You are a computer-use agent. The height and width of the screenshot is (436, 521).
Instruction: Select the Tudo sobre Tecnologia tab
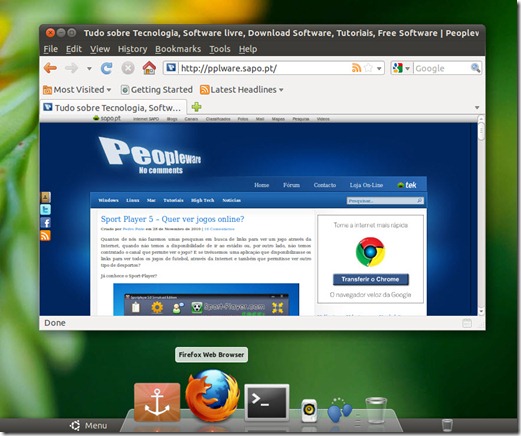113,108
